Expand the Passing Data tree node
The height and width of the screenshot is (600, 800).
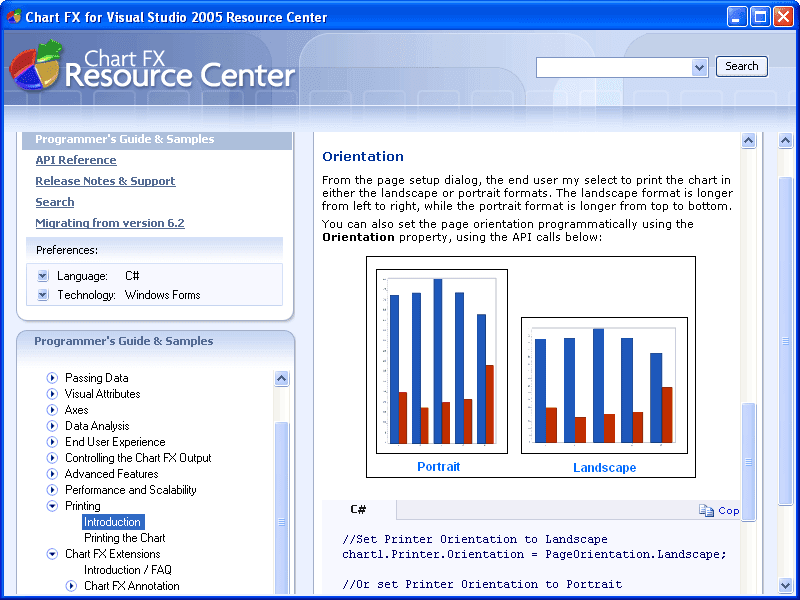pos(52,378)
